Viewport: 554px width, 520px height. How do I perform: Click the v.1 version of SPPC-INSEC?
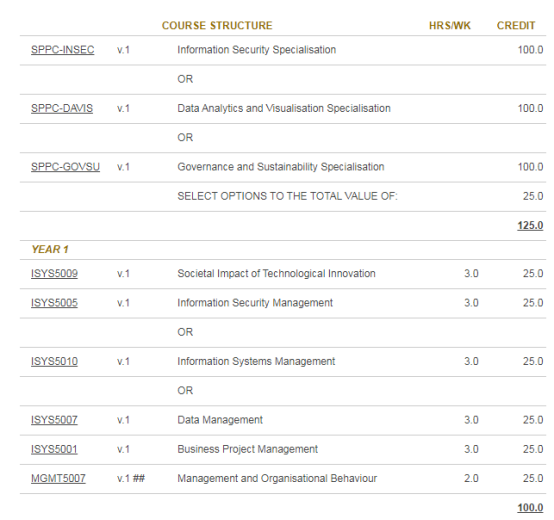click(123, 50)
